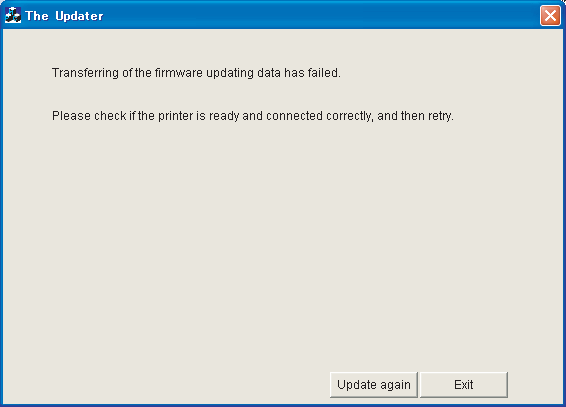Close The Updater window with red X
Image resolution: width=566 pixels, height=407 pixels.
click(550, 16)
